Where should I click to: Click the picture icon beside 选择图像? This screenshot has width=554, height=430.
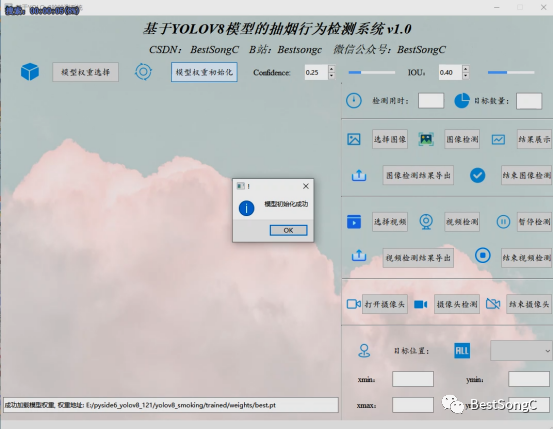354,139
